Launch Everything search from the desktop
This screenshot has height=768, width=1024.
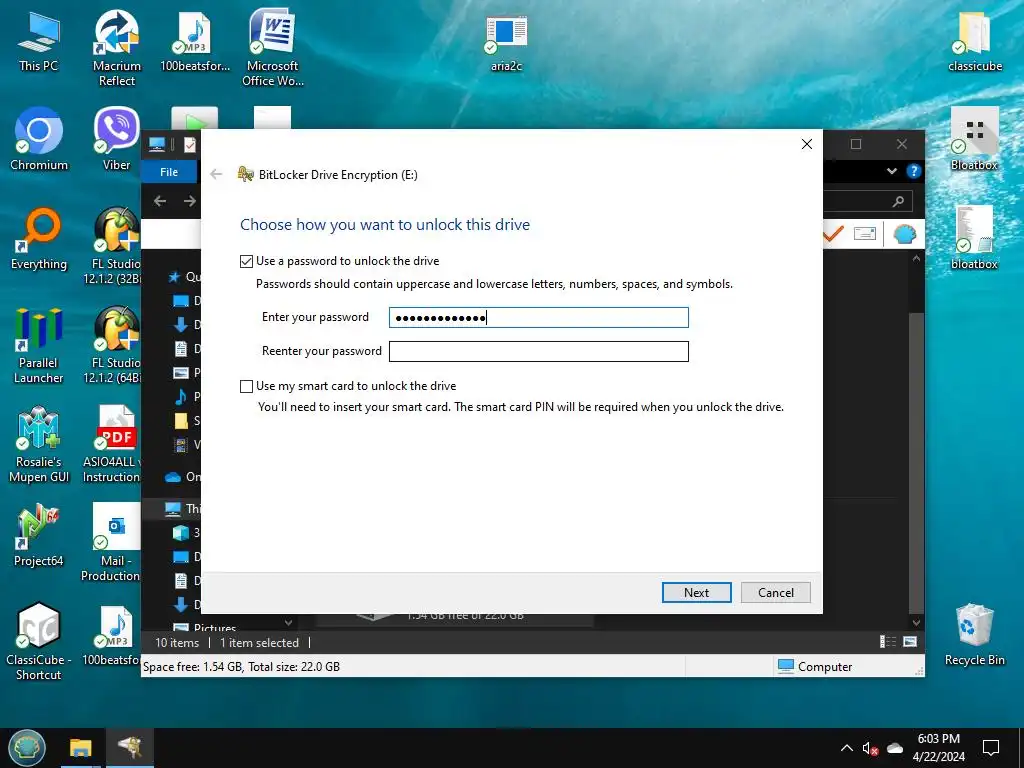tap(39, 239)
